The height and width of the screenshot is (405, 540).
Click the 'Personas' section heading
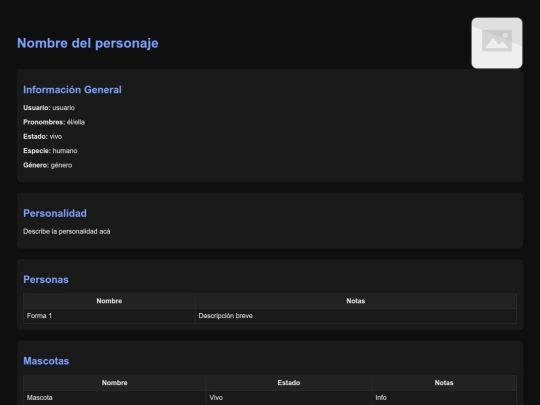[x=46, y=280]
